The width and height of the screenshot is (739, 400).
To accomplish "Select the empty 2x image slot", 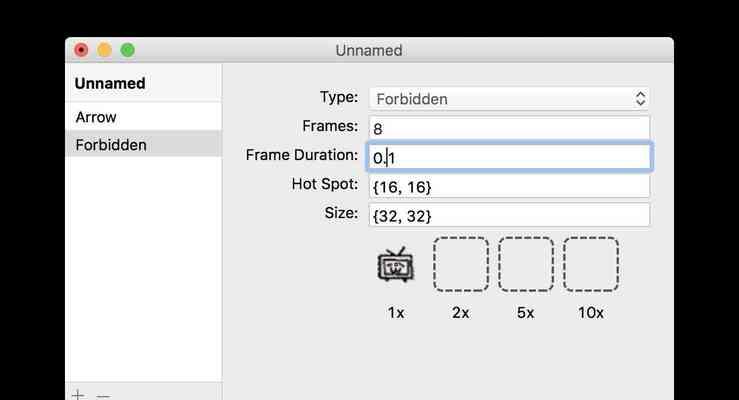I will point(460,264).
